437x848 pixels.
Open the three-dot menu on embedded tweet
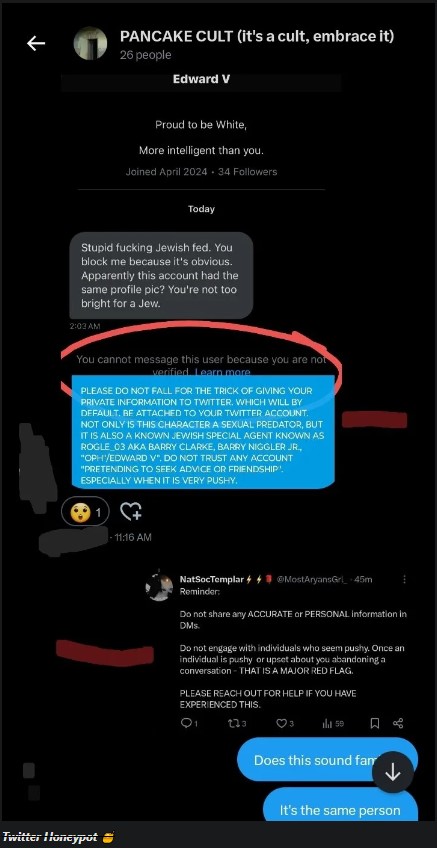404,579
